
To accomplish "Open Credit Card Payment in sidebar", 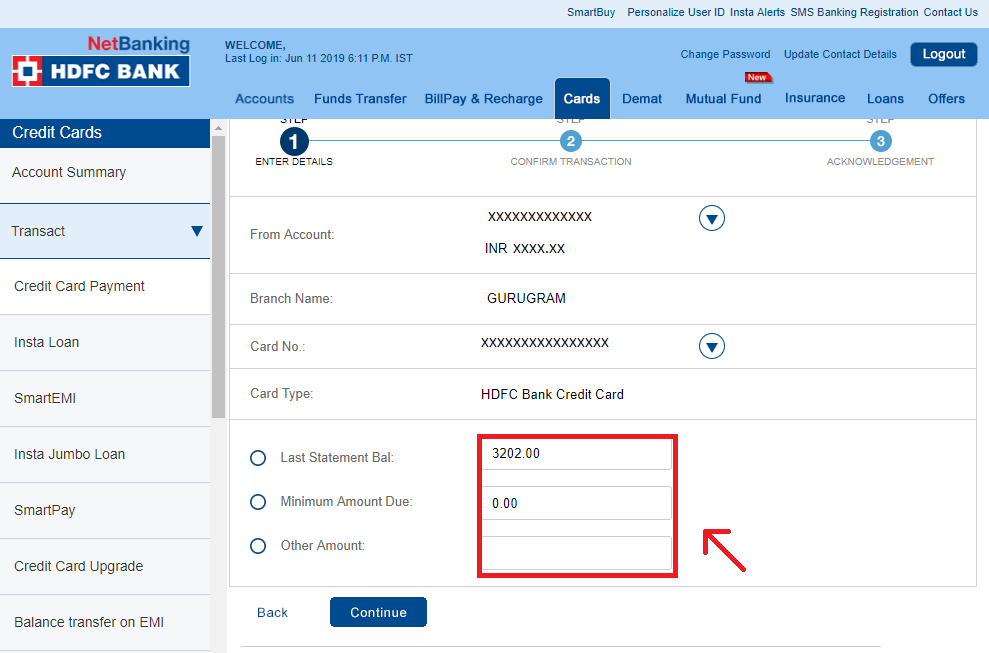I will click(105, 286).
